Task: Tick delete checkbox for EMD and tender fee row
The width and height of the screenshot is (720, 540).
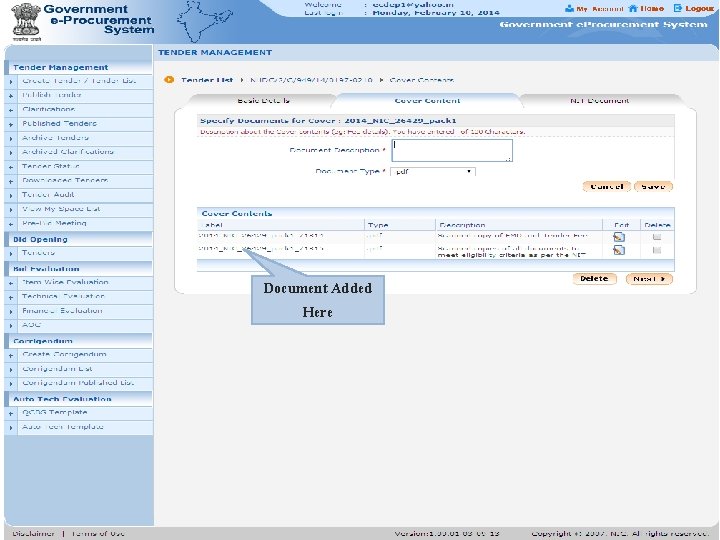Action: (x=657, y=237)
